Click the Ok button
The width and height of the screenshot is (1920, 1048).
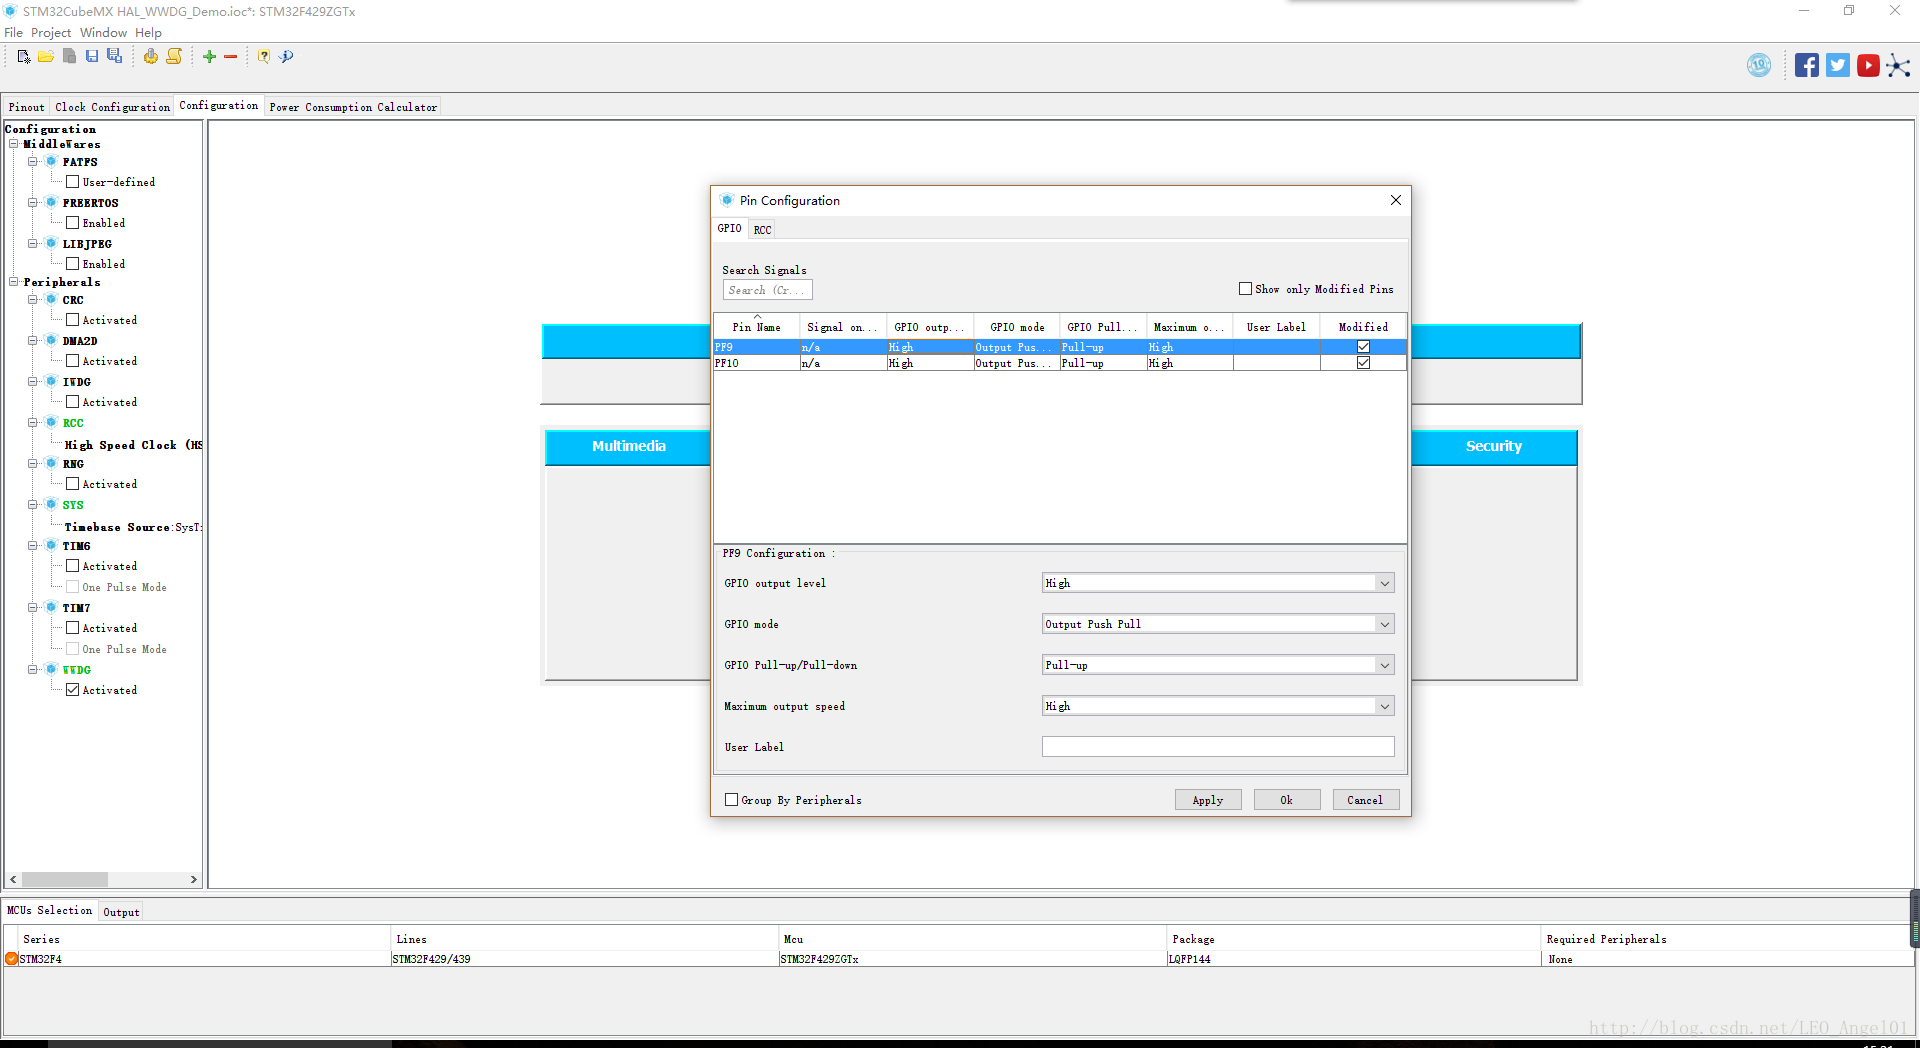pos(1287,800)
